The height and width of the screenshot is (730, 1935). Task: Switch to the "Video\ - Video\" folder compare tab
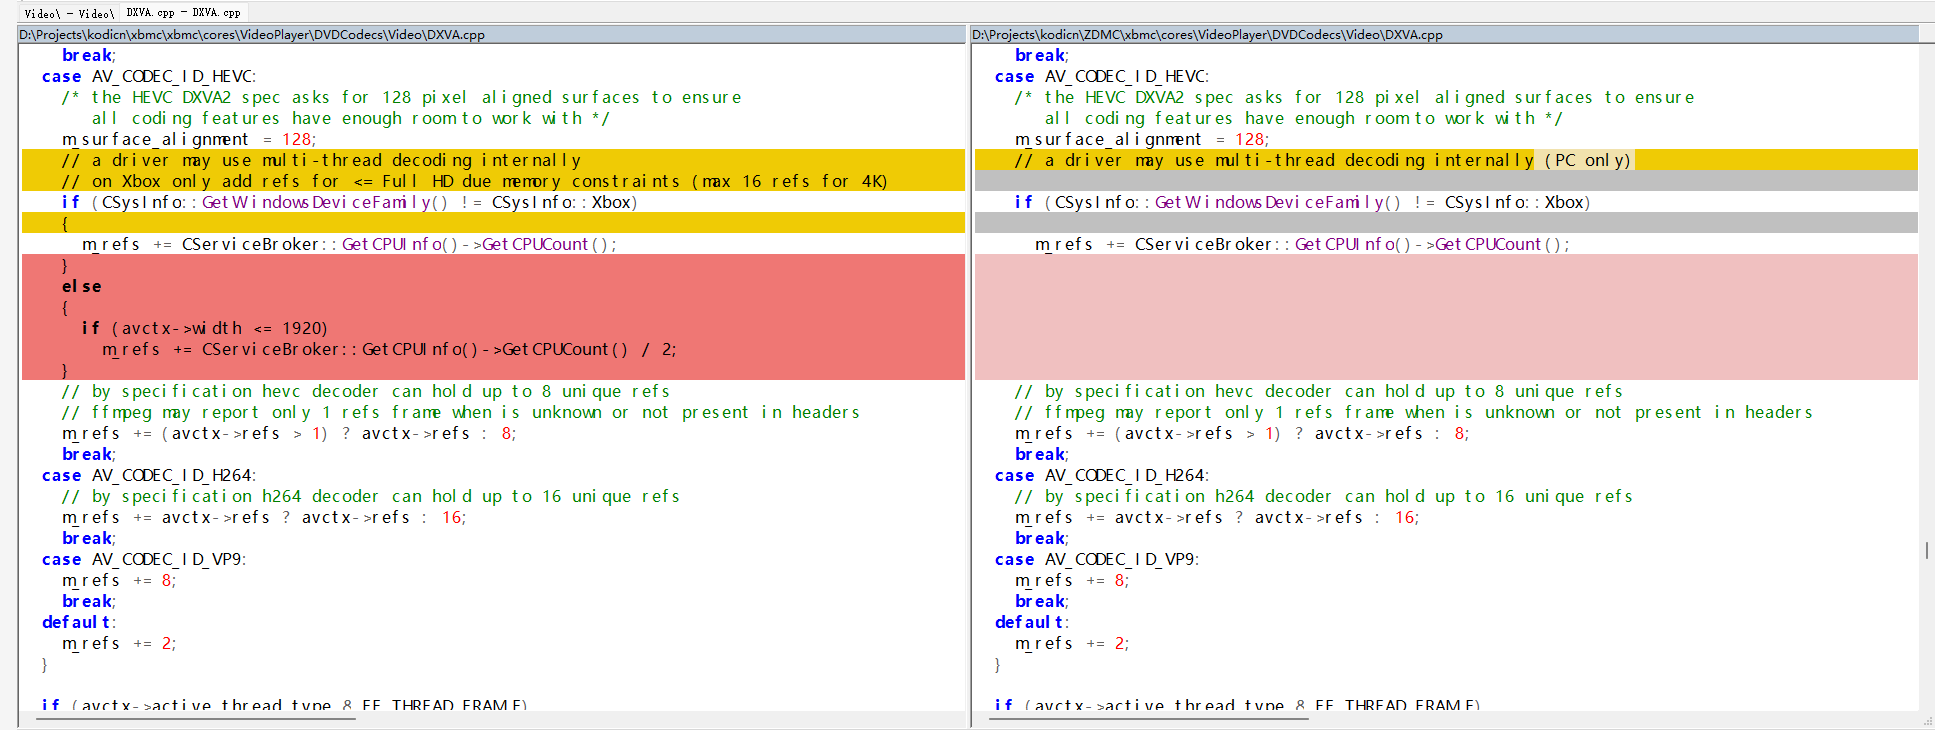[69, 13]
